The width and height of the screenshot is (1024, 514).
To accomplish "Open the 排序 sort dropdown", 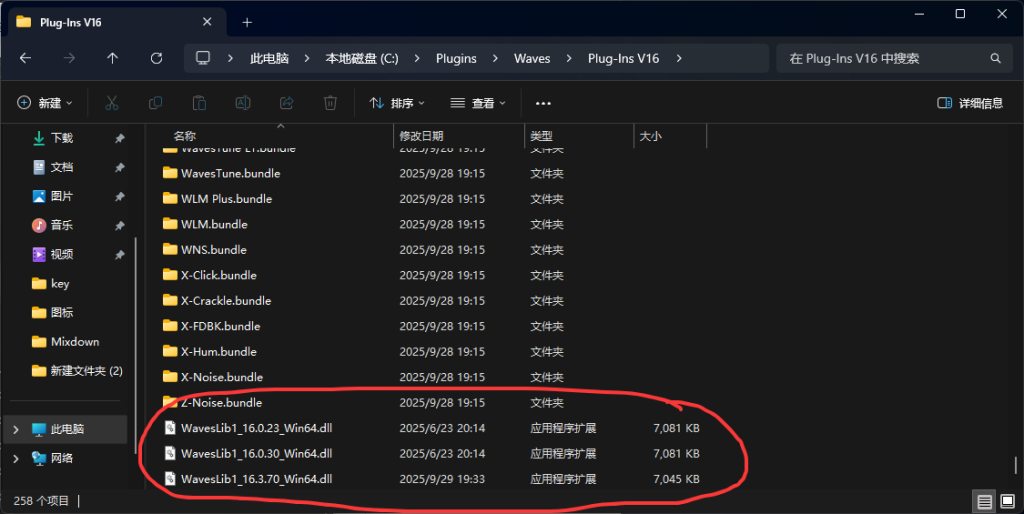I will coord(397,103).
